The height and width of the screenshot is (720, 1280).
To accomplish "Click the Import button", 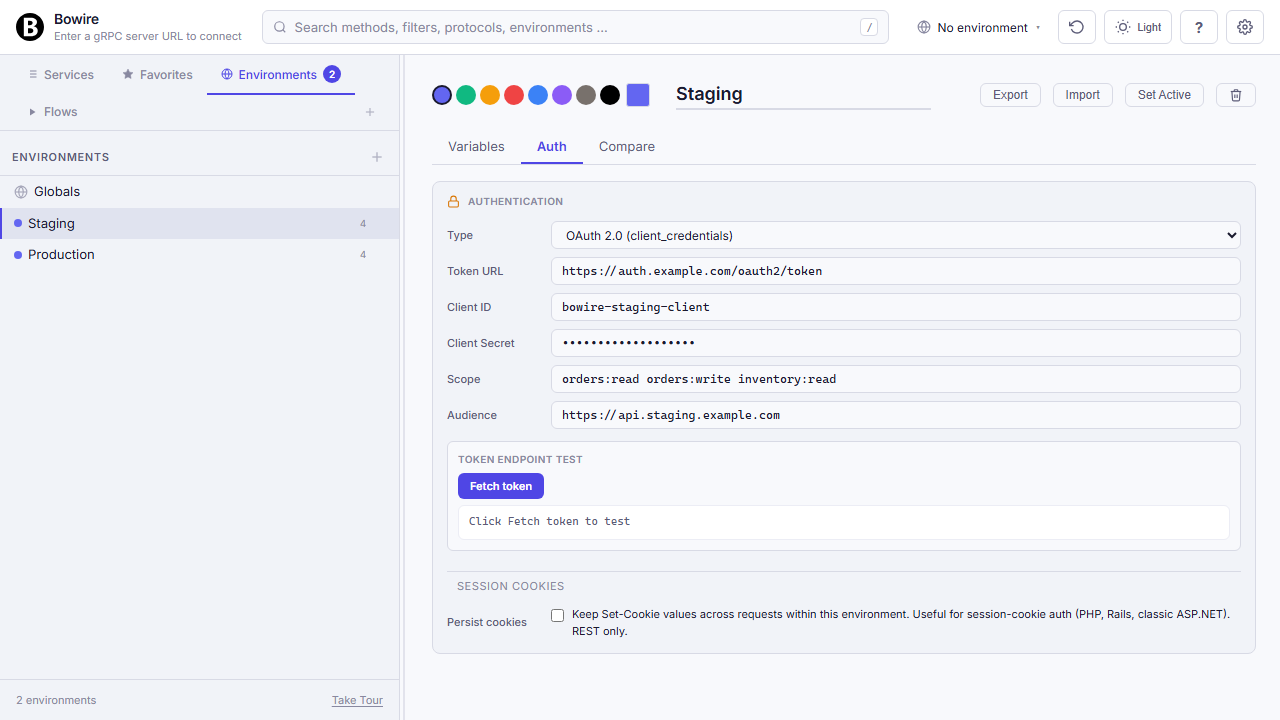I will coord(1083,95).
